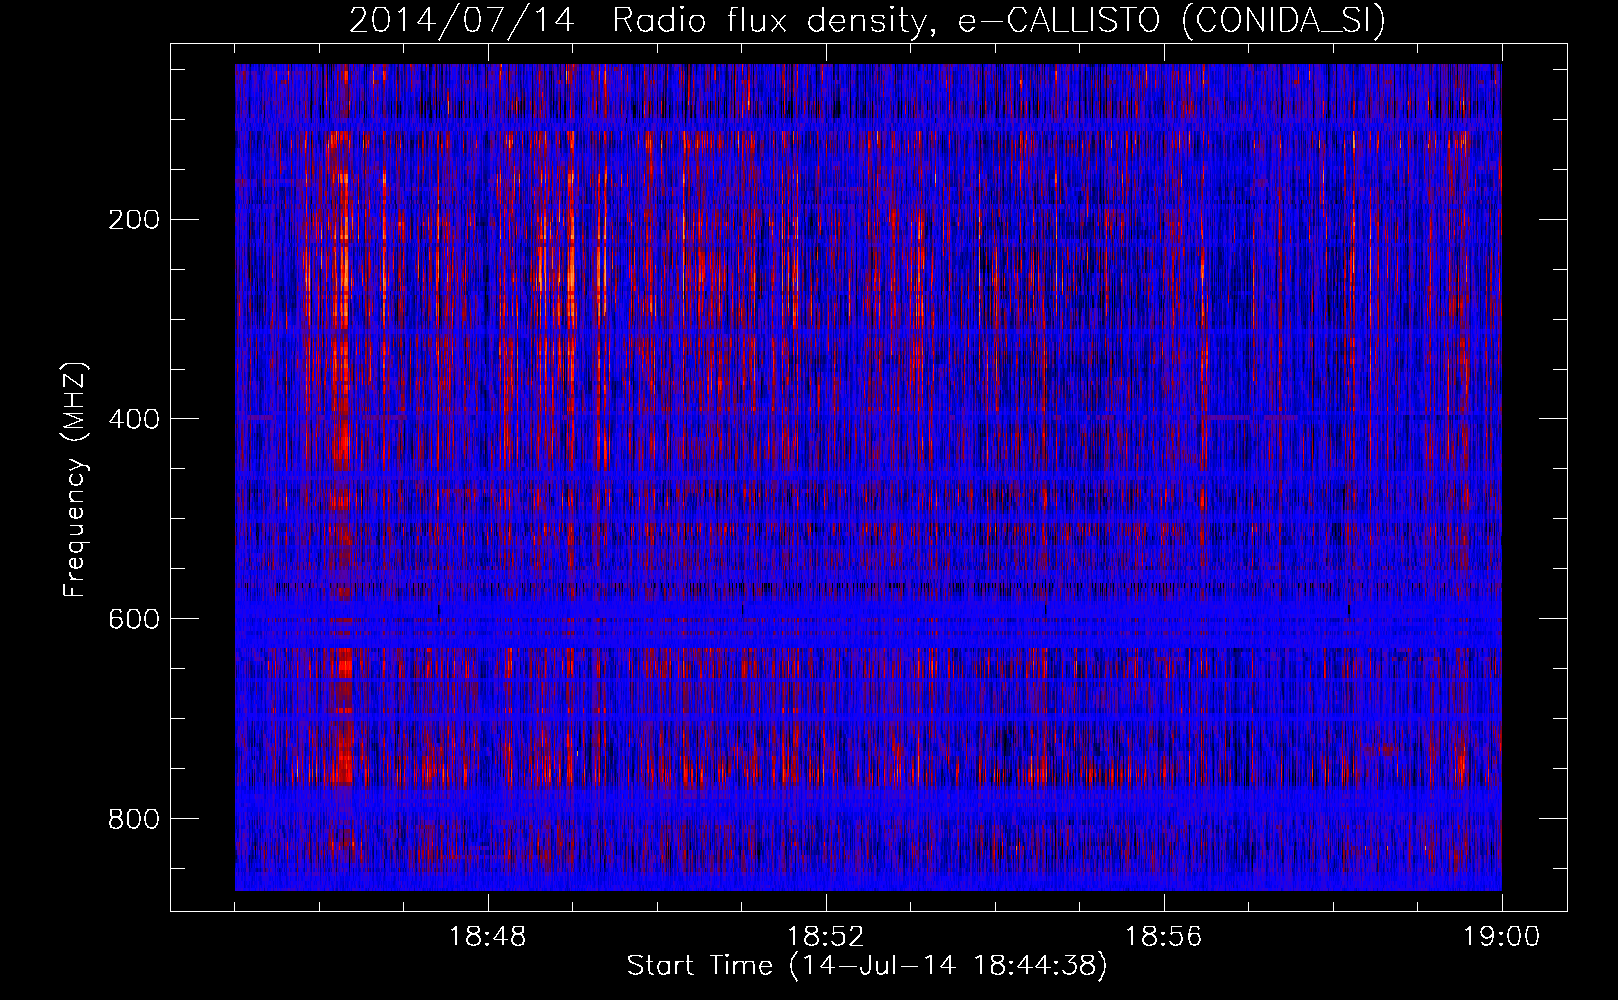Click the 'Start Time (14-Jul-14 18:44:38)' label
1618x1000 pixels.
[x=867, y=966]
